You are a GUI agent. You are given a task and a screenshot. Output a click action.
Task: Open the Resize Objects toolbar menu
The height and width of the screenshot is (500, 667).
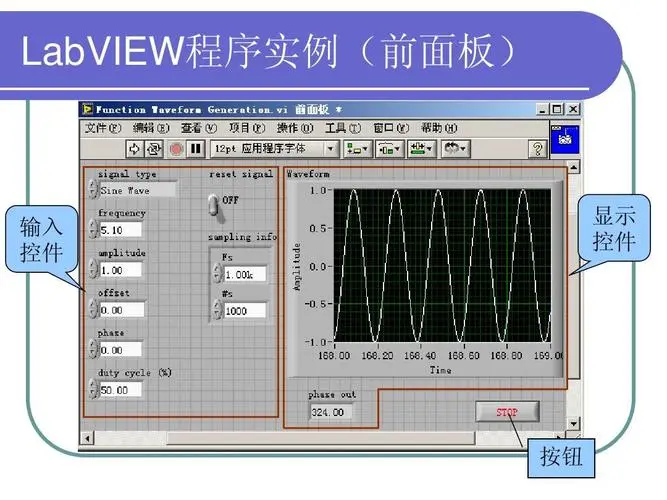coord(421,149)
